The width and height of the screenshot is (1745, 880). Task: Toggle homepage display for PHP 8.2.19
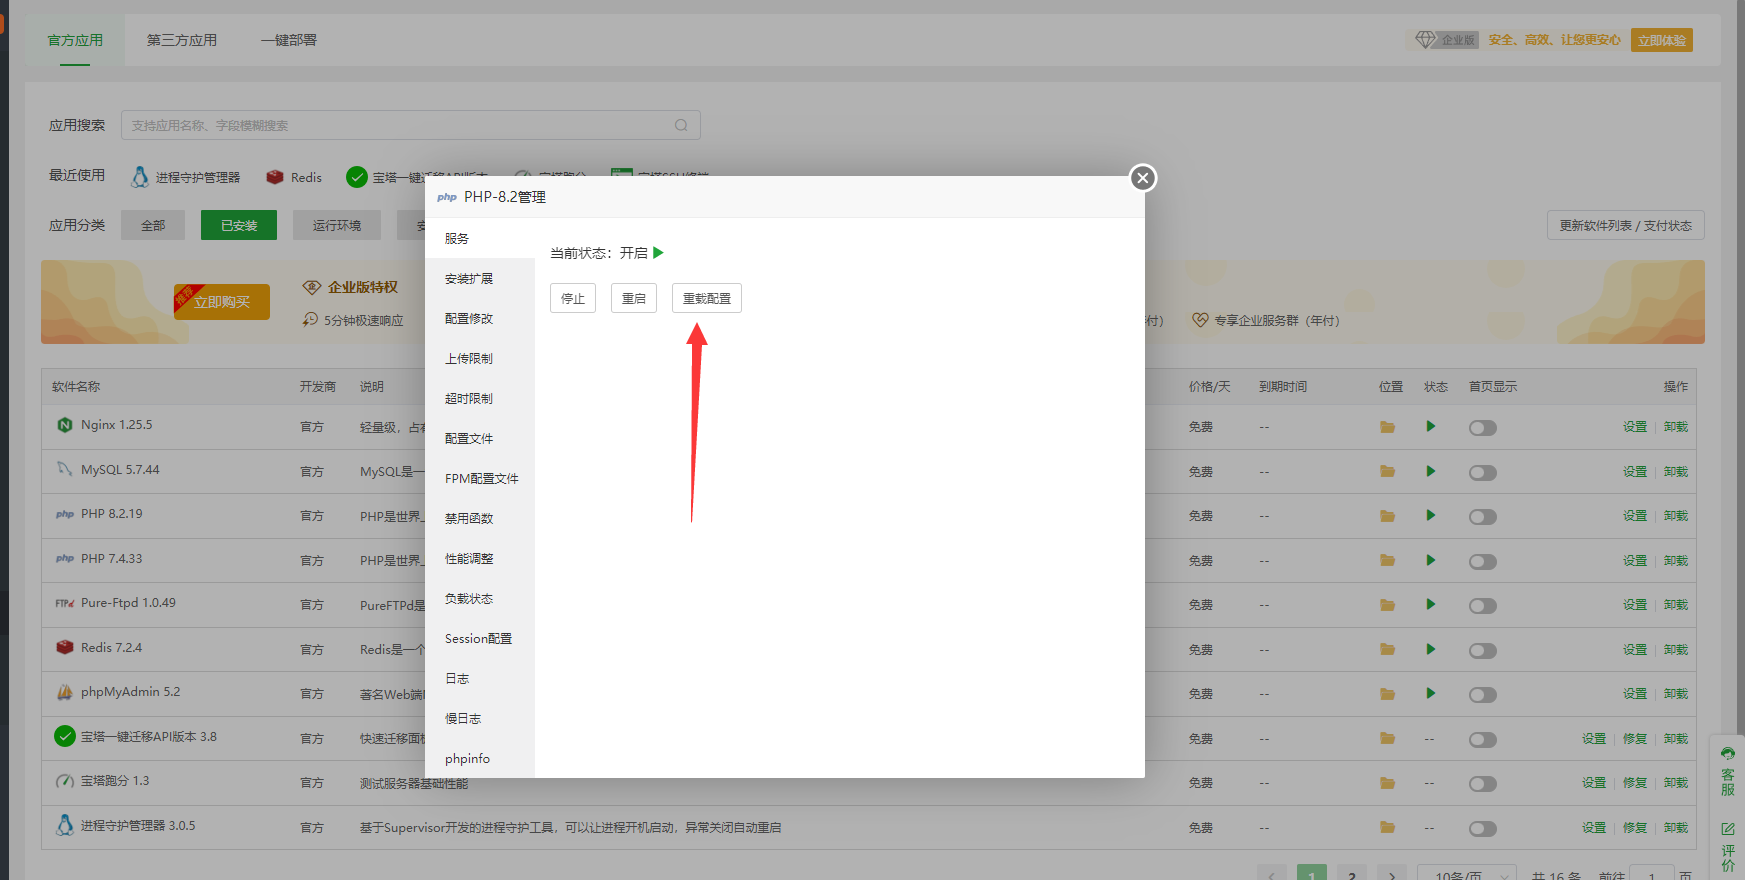(x=1483, y=517)
